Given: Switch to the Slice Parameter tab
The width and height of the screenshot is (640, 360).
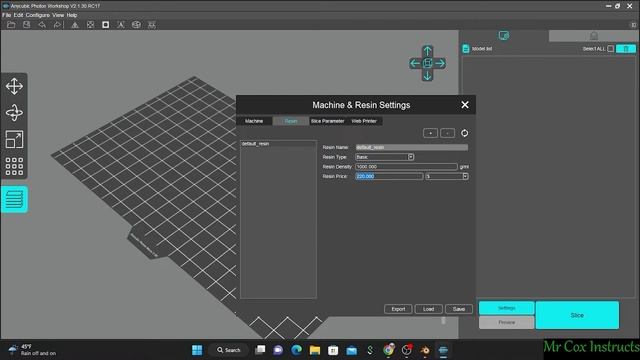Looking at the screenshot, I should (327, 121).
